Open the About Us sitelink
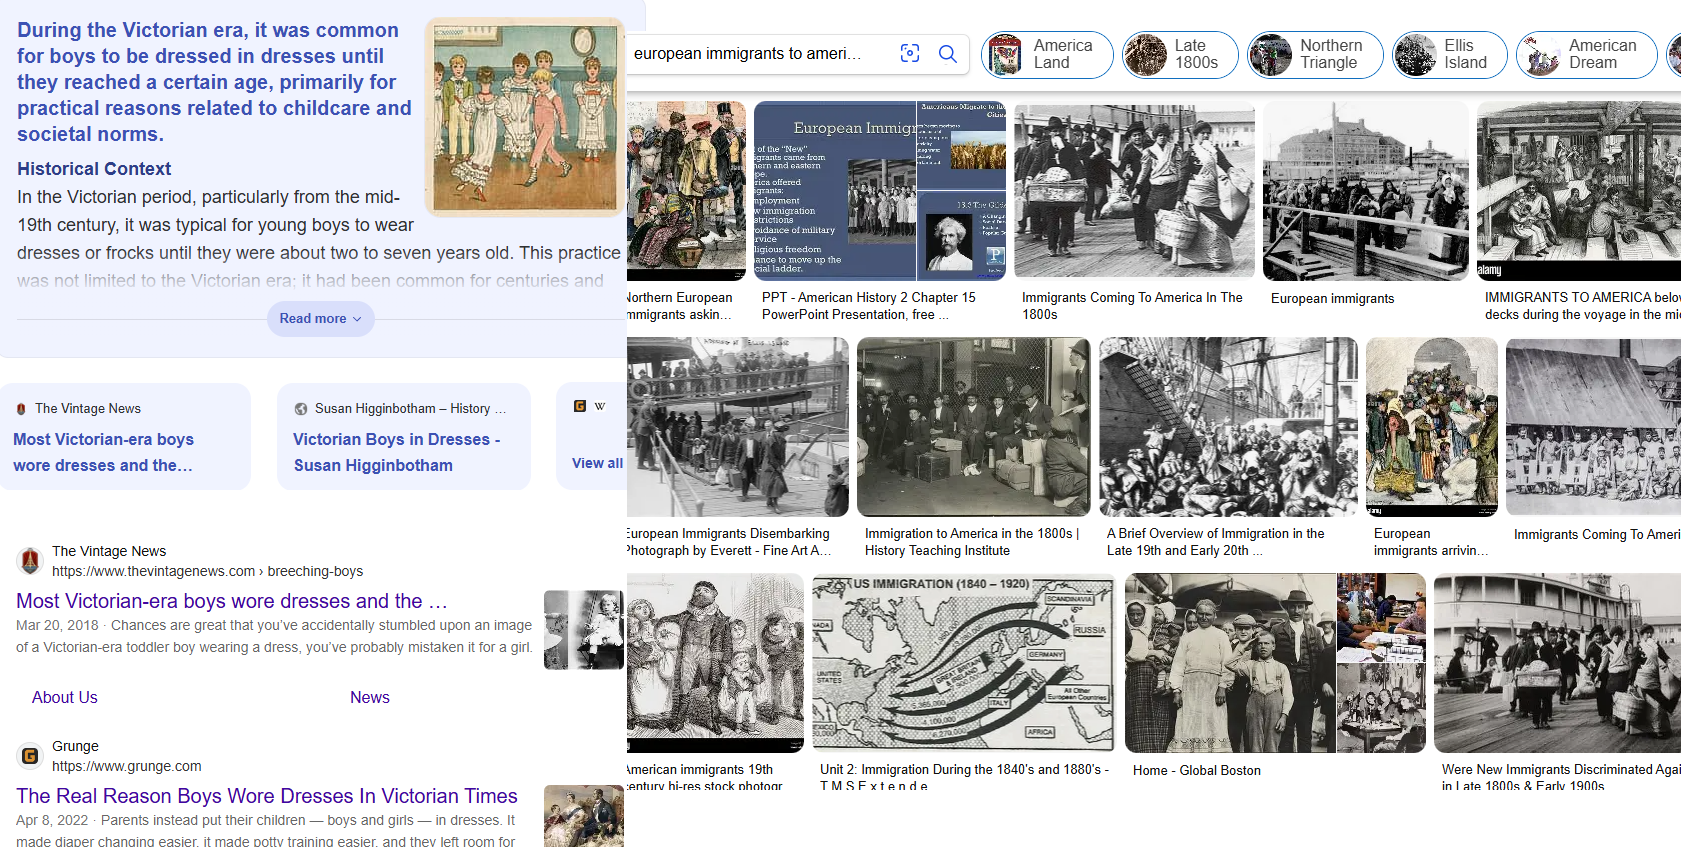The height and width of the screenshot is (847, 1681). click(x=65, y=697)
